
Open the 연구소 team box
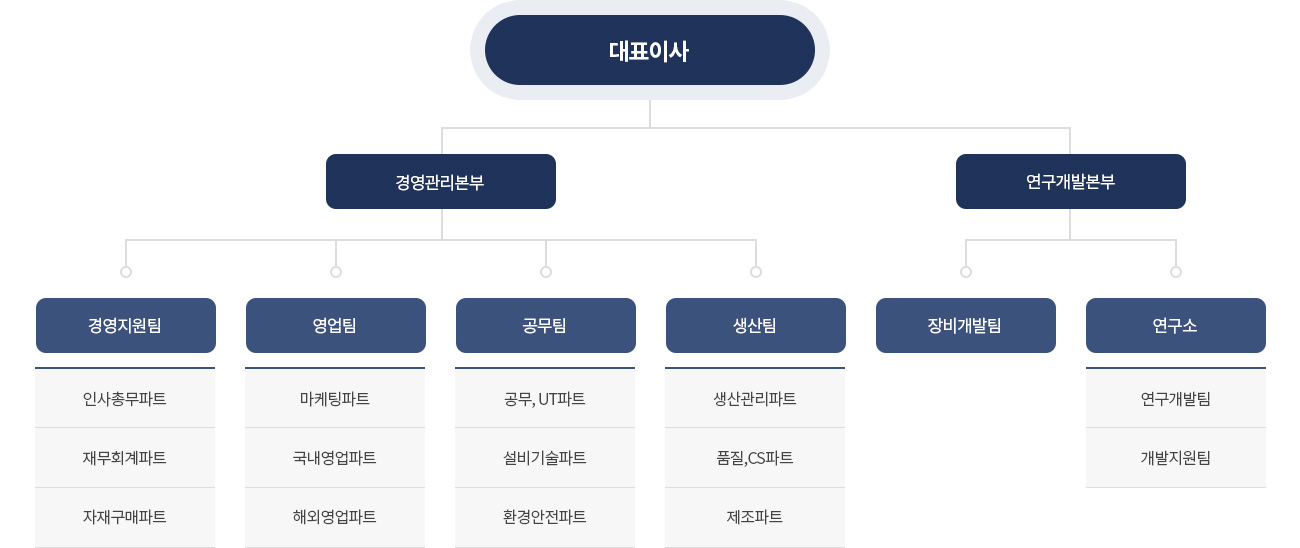point(1176,325)
